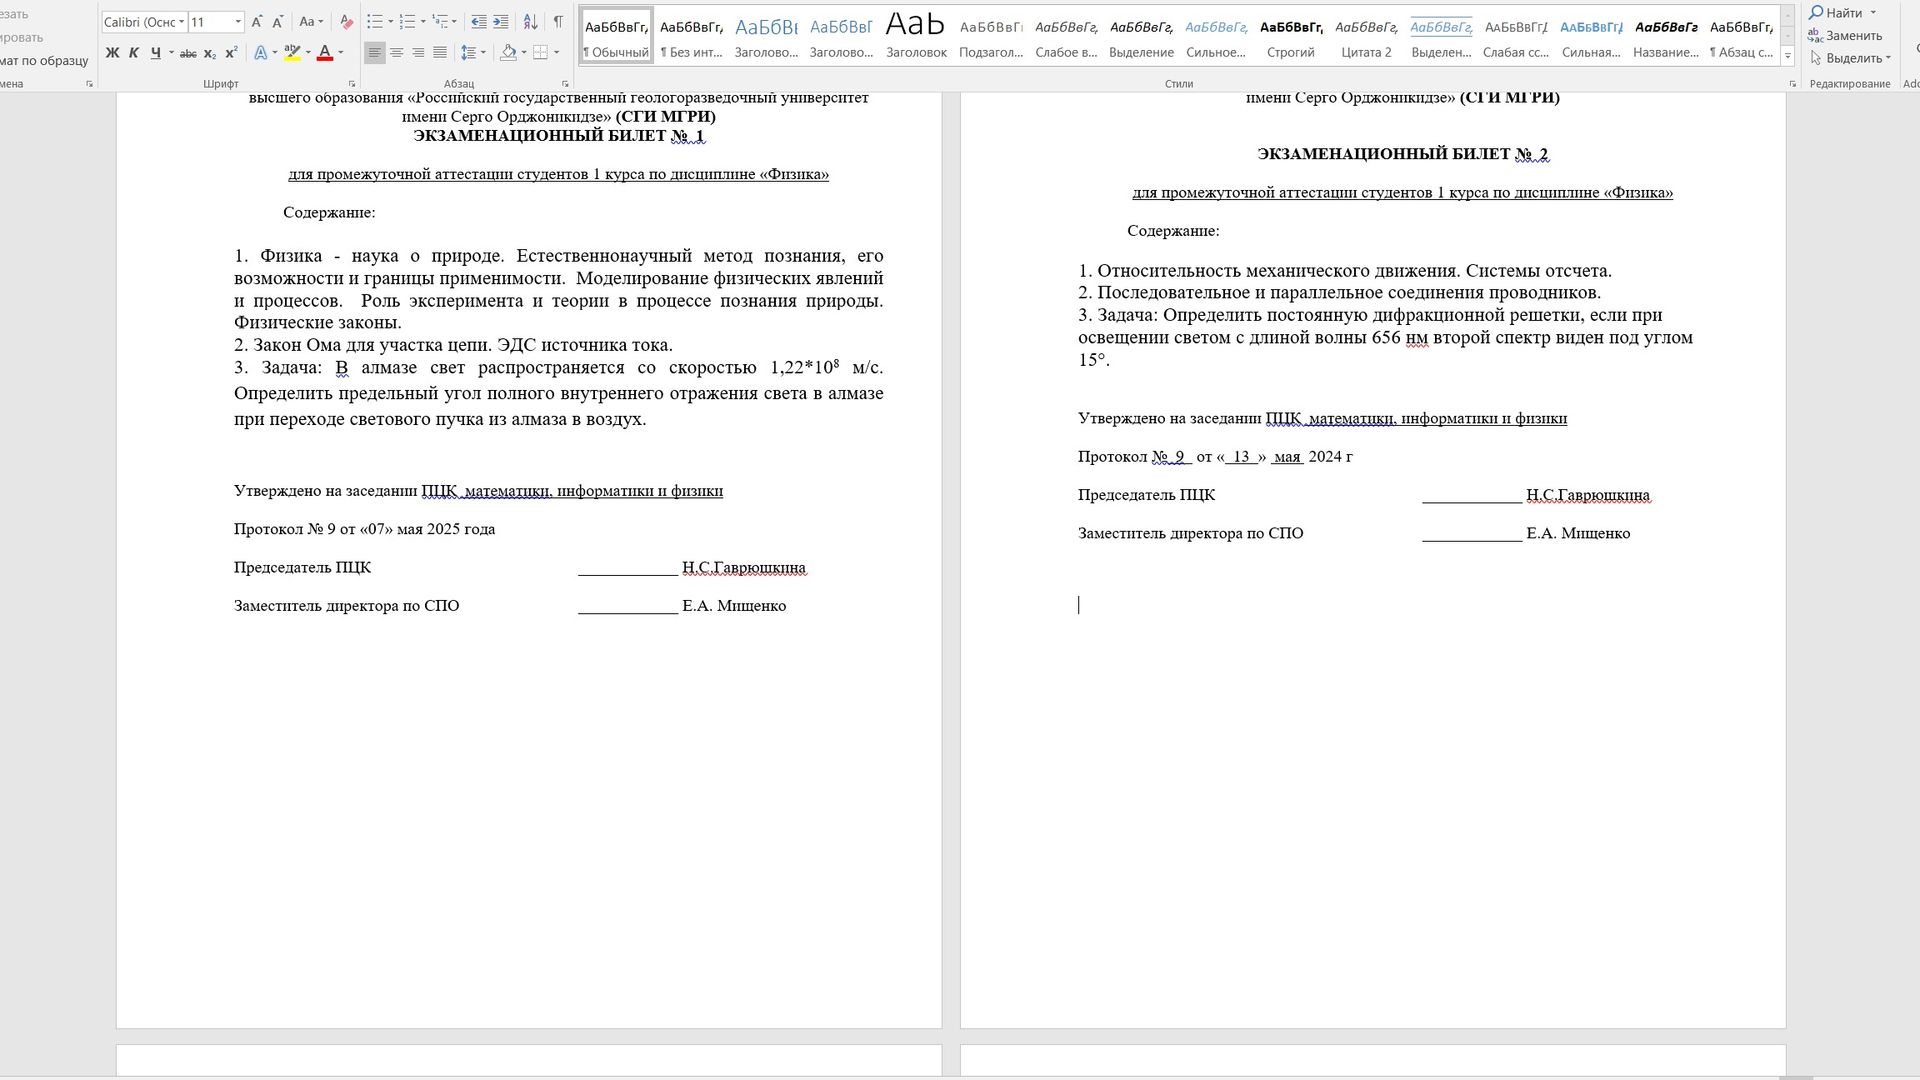Viewport: 1920px width, 1080px height.
Task: Expand numbering library dropdown arrow
Action: (x=423, y=22)
